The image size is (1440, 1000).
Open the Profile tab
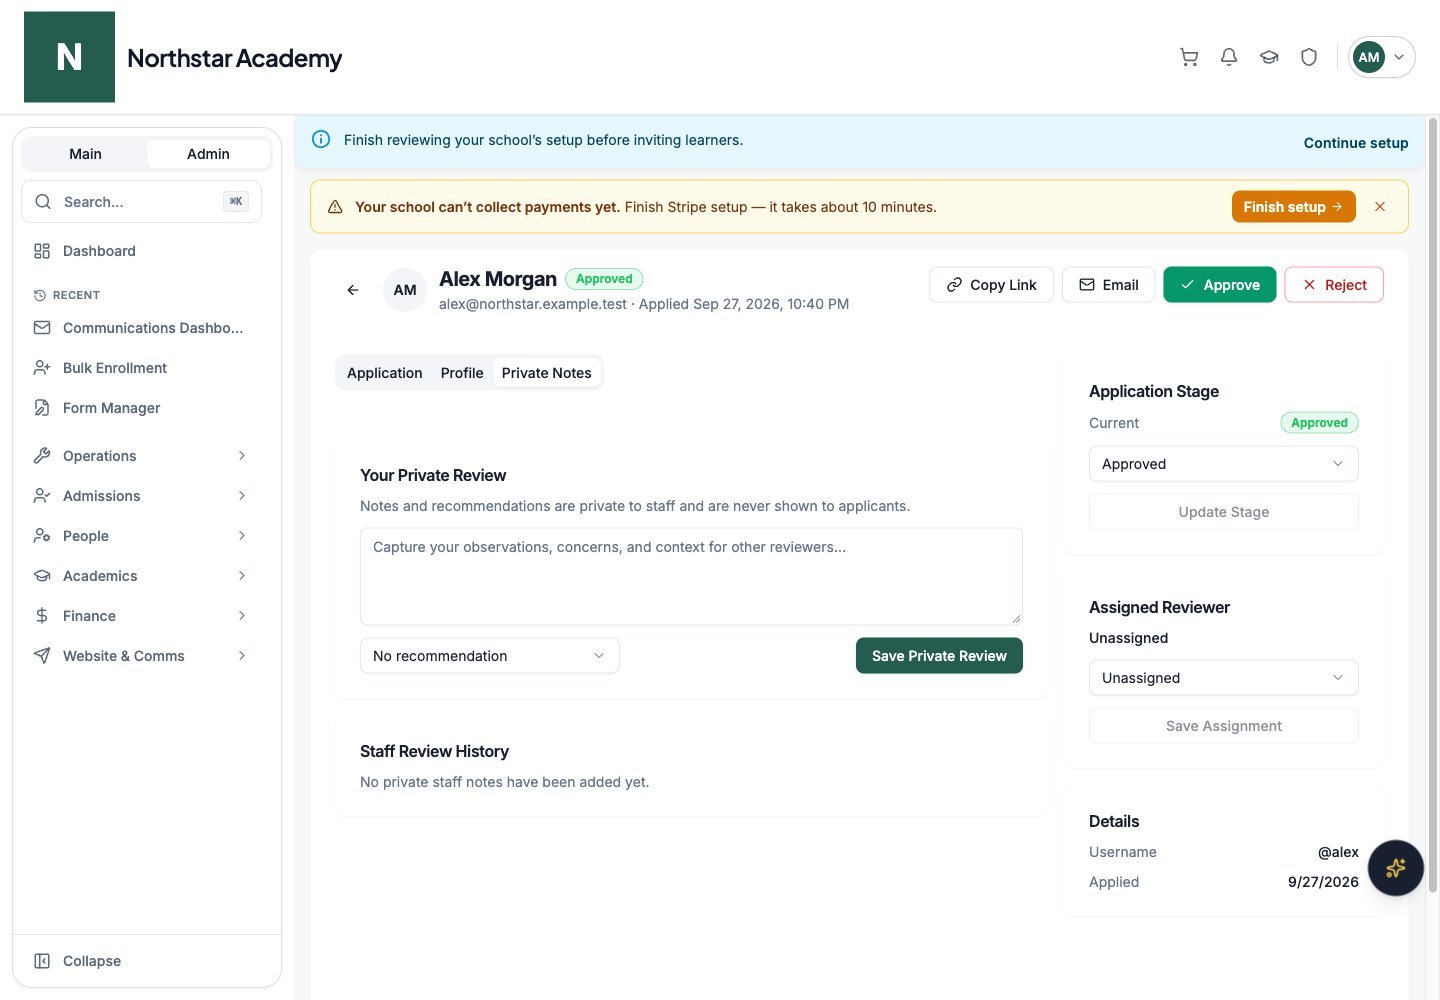(462, 373)
